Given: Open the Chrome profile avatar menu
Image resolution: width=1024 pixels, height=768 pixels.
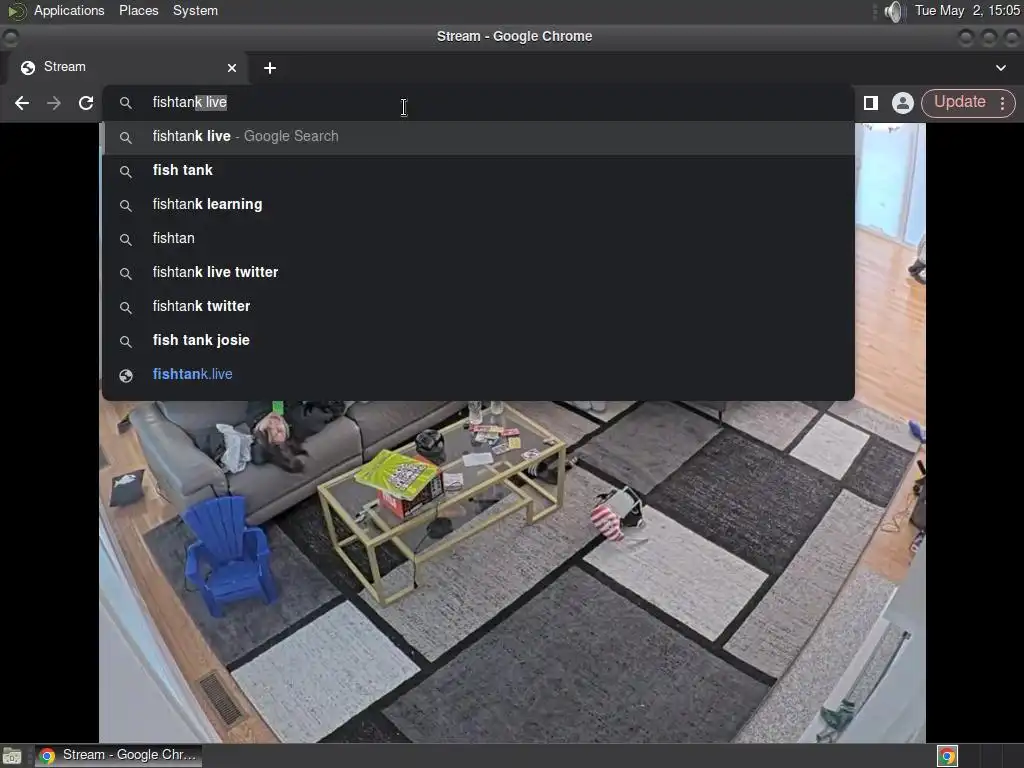Looking at the screenshot, I should [903, 103].
